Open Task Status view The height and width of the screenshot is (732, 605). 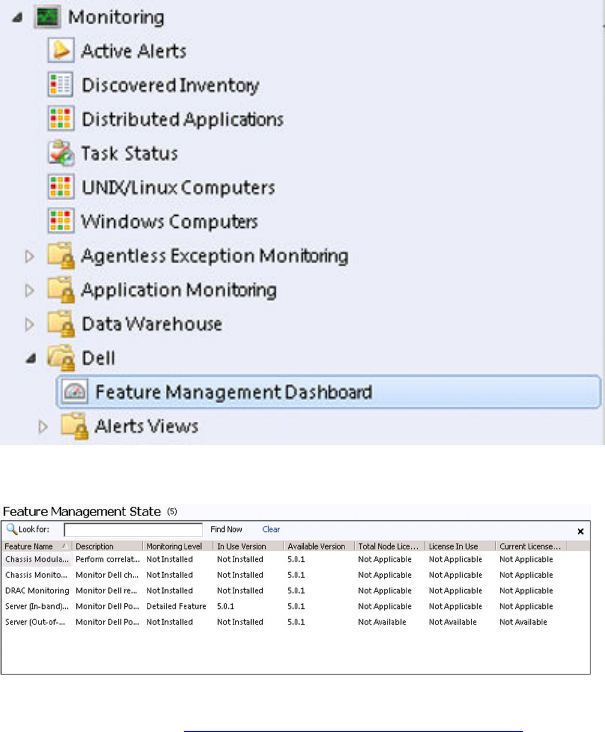coord(130,153)
